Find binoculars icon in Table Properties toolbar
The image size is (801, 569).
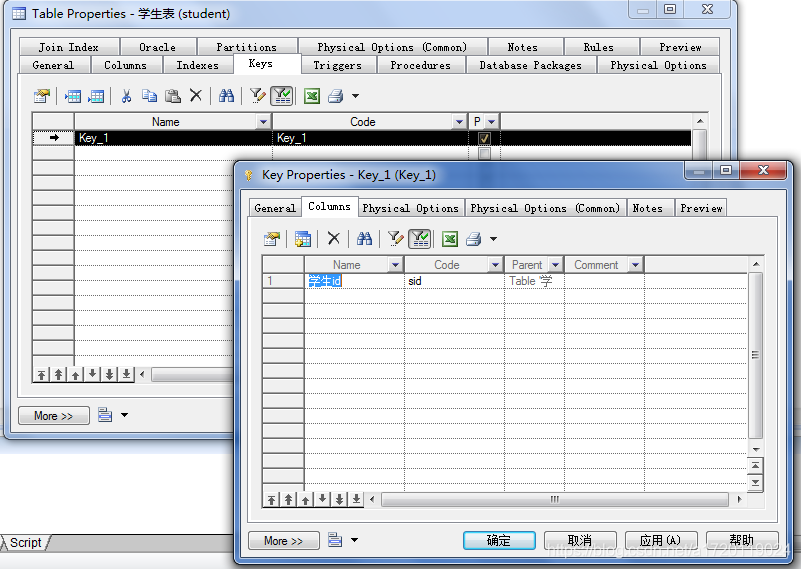(226, 96)
